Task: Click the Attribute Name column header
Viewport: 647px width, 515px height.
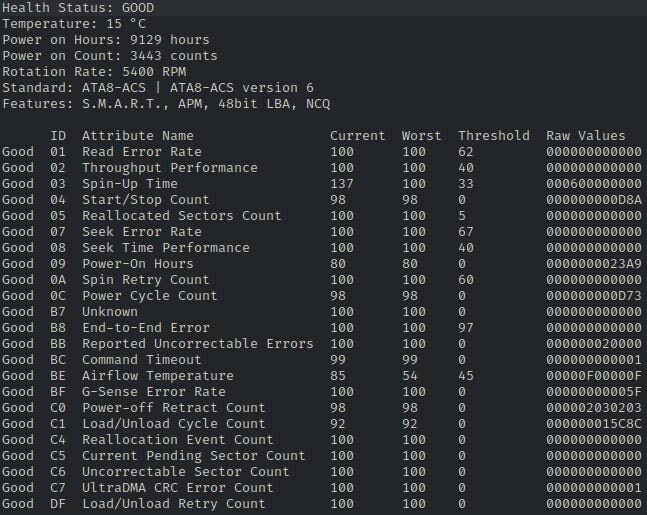Action: tap(137, 136)
